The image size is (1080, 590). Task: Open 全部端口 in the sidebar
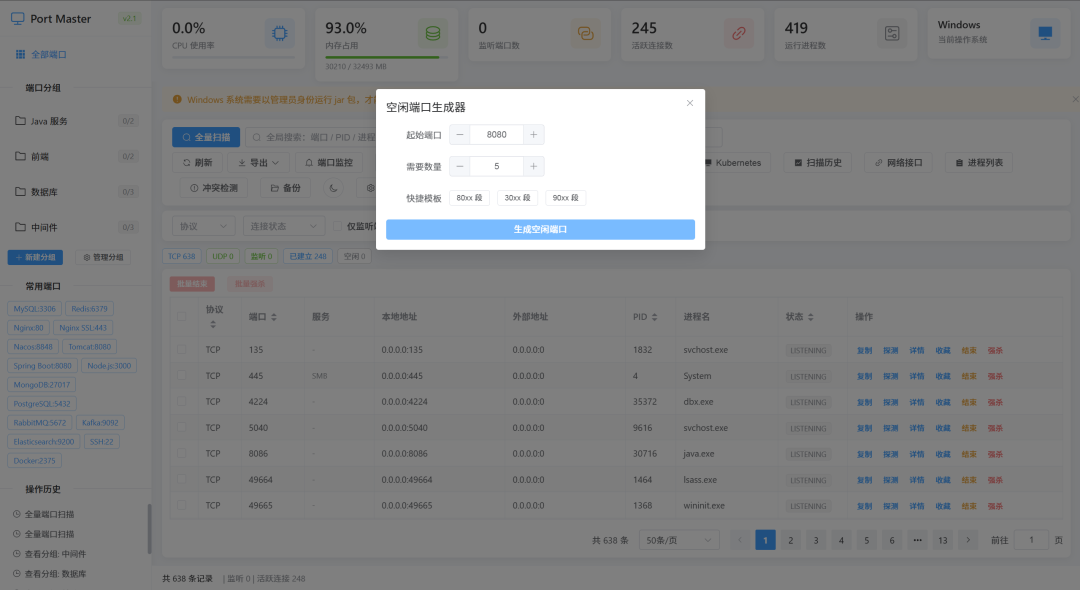pyautogui.click(x=41, y=54)
